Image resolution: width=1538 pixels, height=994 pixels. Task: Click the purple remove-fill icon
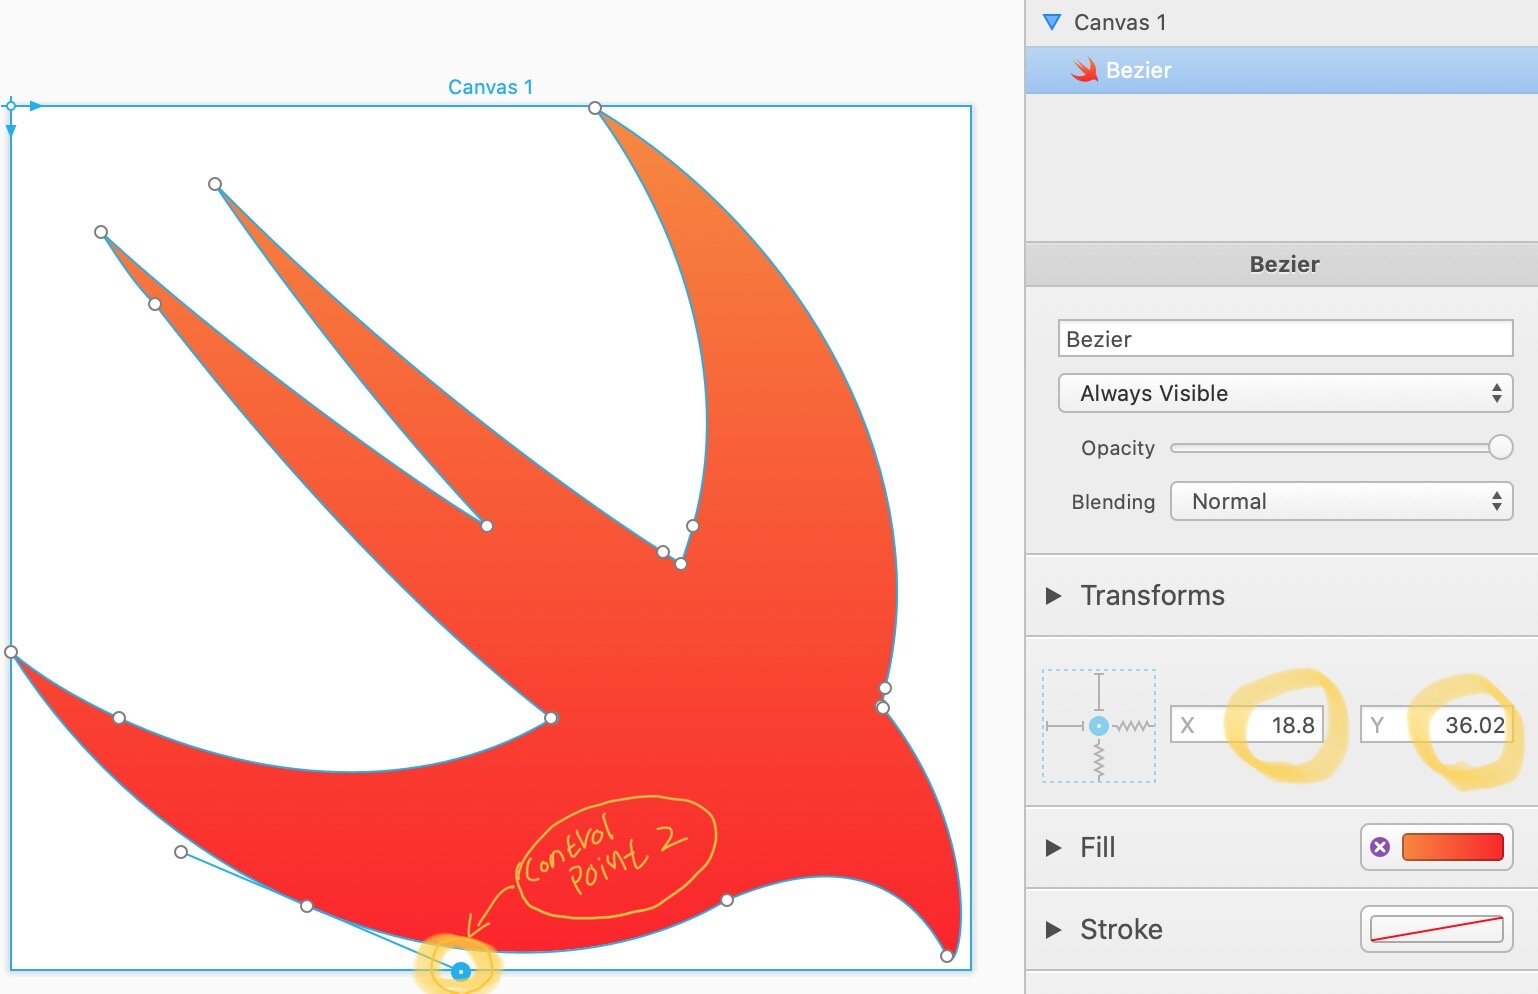tap(1380, 847)
